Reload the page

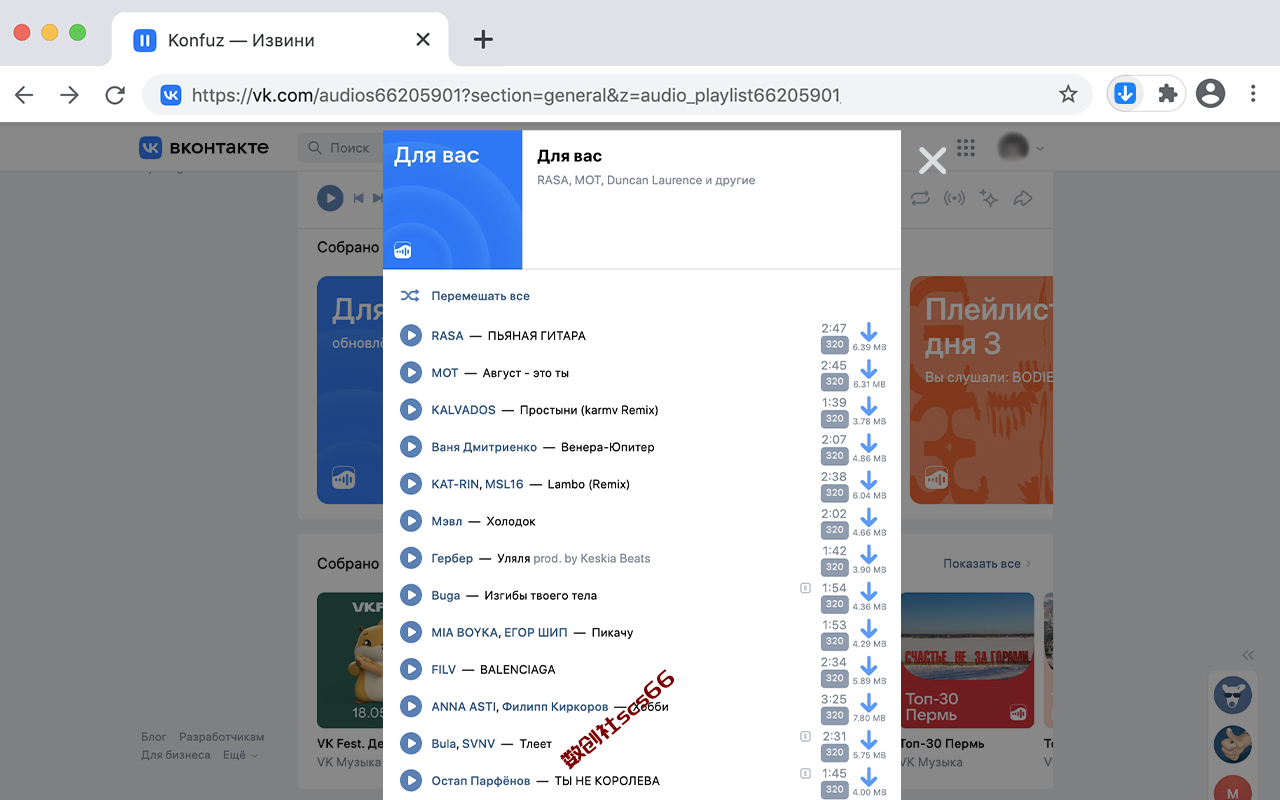pos(115,95)
